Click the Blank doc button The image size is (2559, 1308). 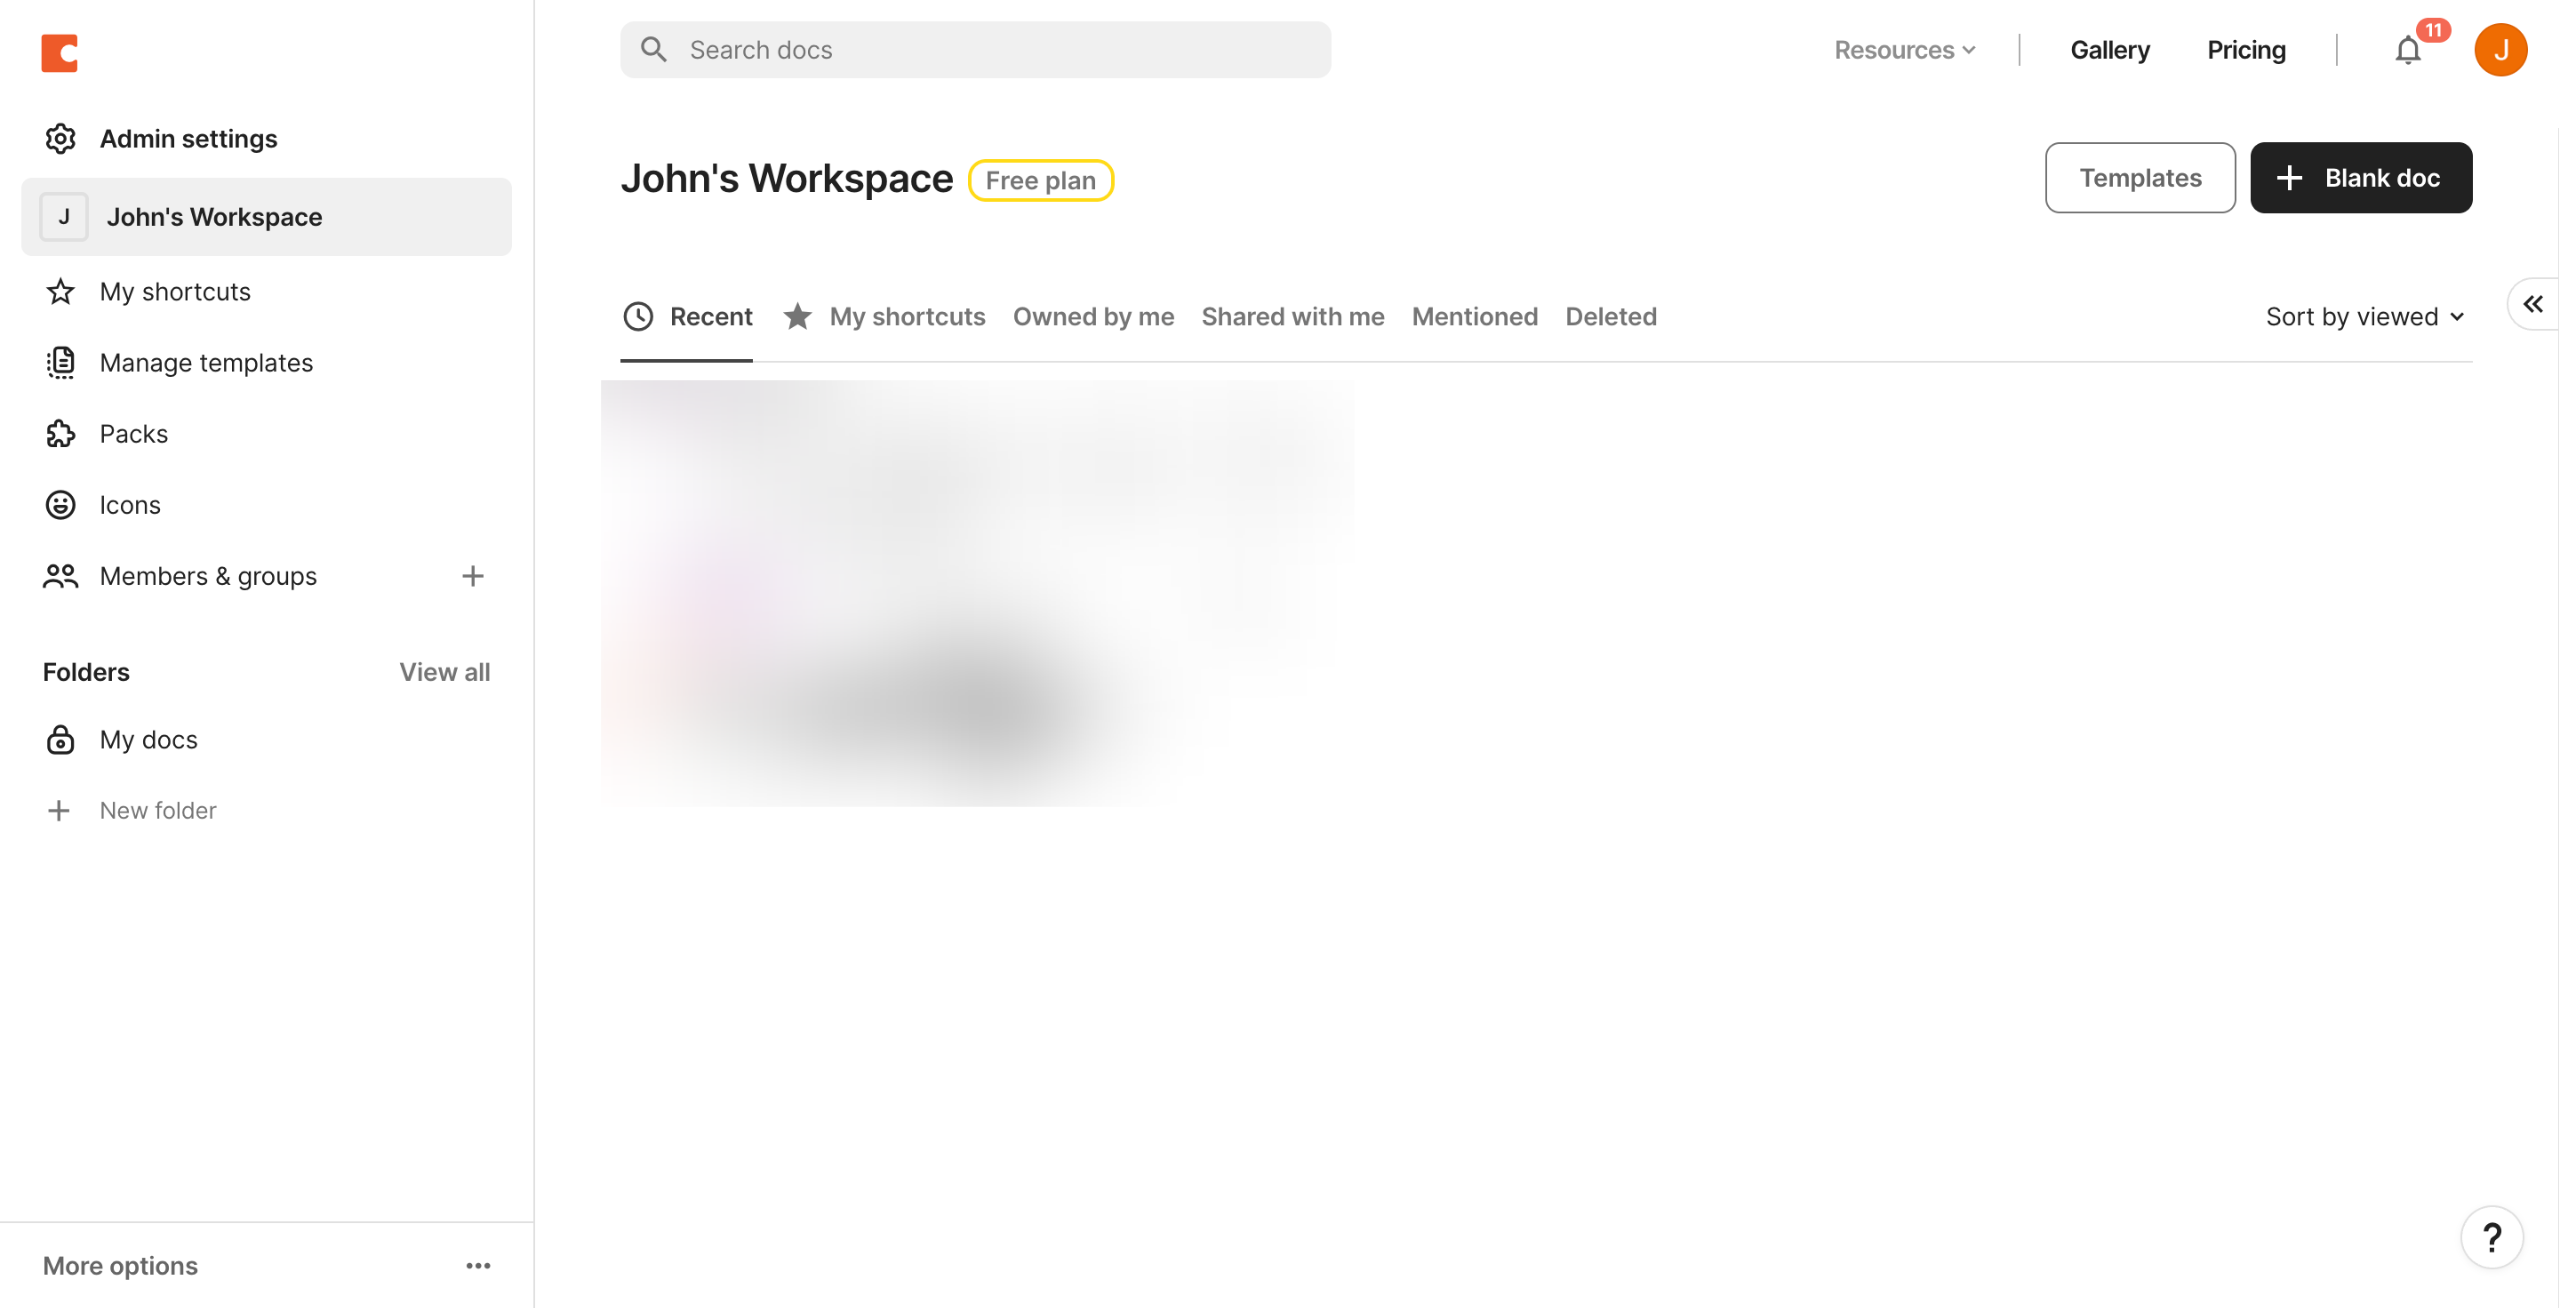2360,178
